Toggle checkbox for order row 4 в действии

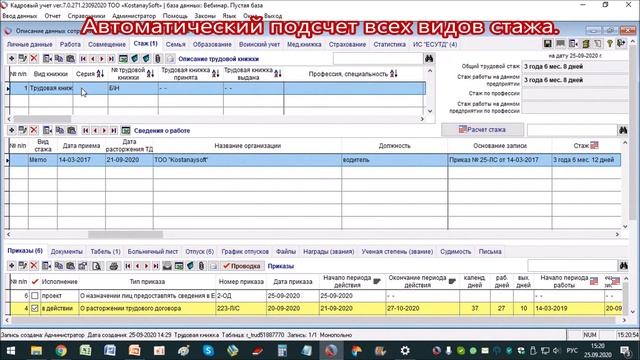35,309
